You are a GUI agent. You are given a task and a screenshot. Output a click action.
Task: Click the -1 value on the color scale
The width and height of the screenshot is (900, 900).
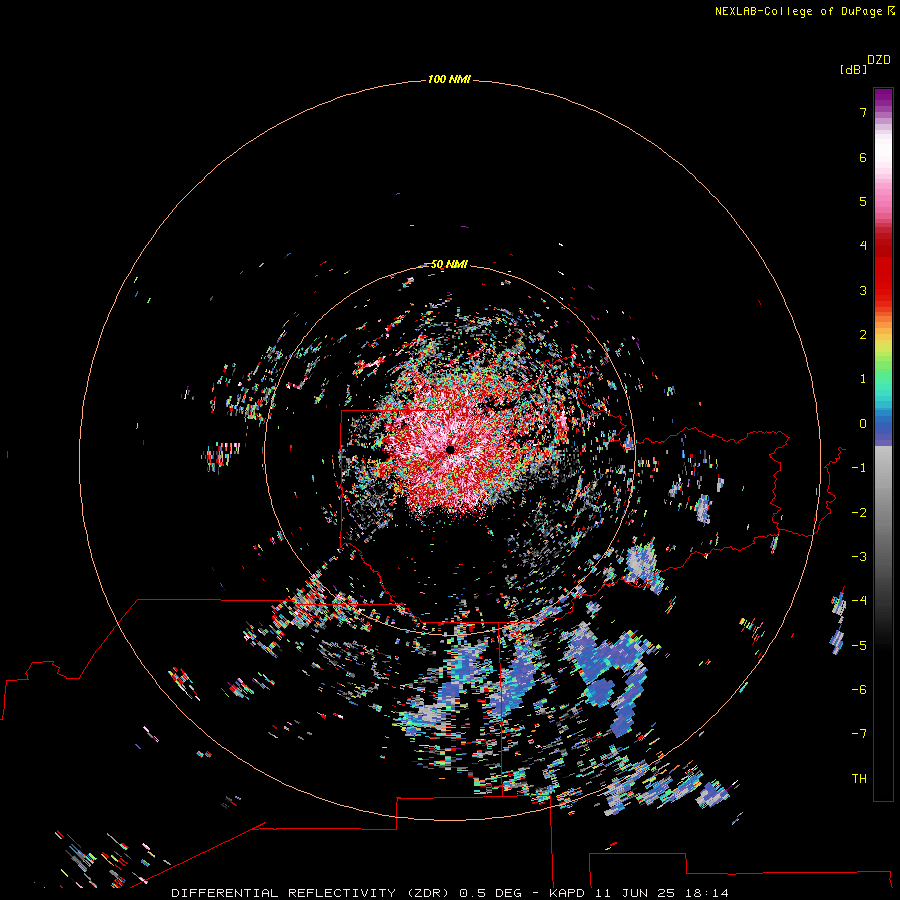pos(859,468)
